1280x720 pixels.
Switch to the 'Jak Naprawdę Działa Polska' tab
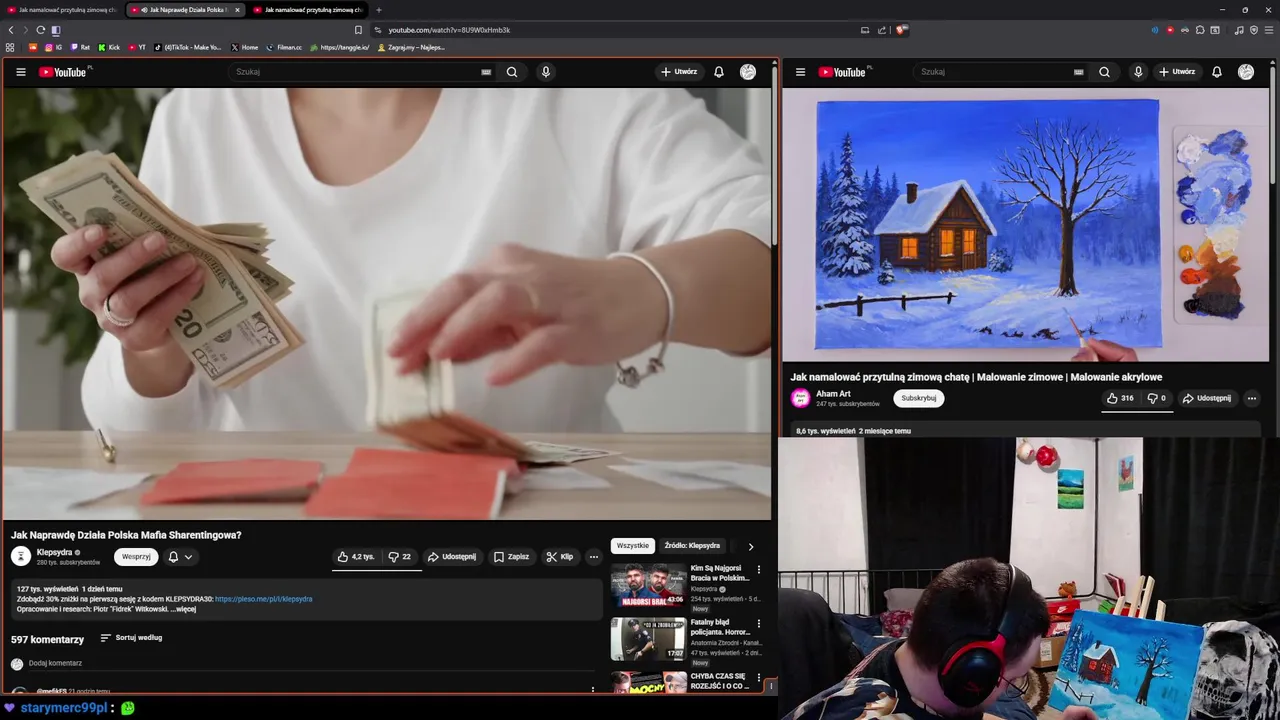(x=185, y=10)
